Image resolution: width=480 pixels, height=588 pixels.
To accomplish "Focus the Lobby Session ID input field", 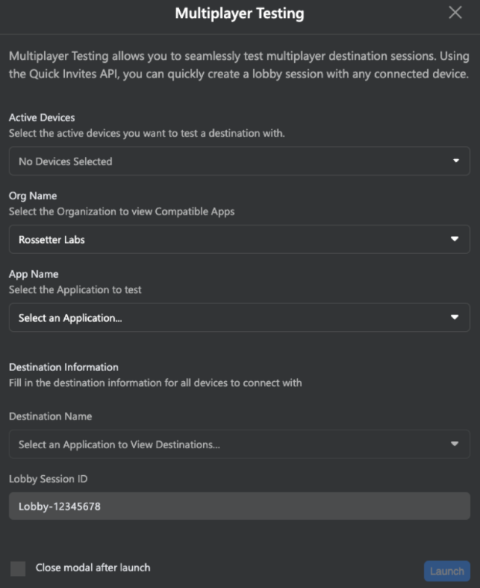I will [x=239, y=506].
